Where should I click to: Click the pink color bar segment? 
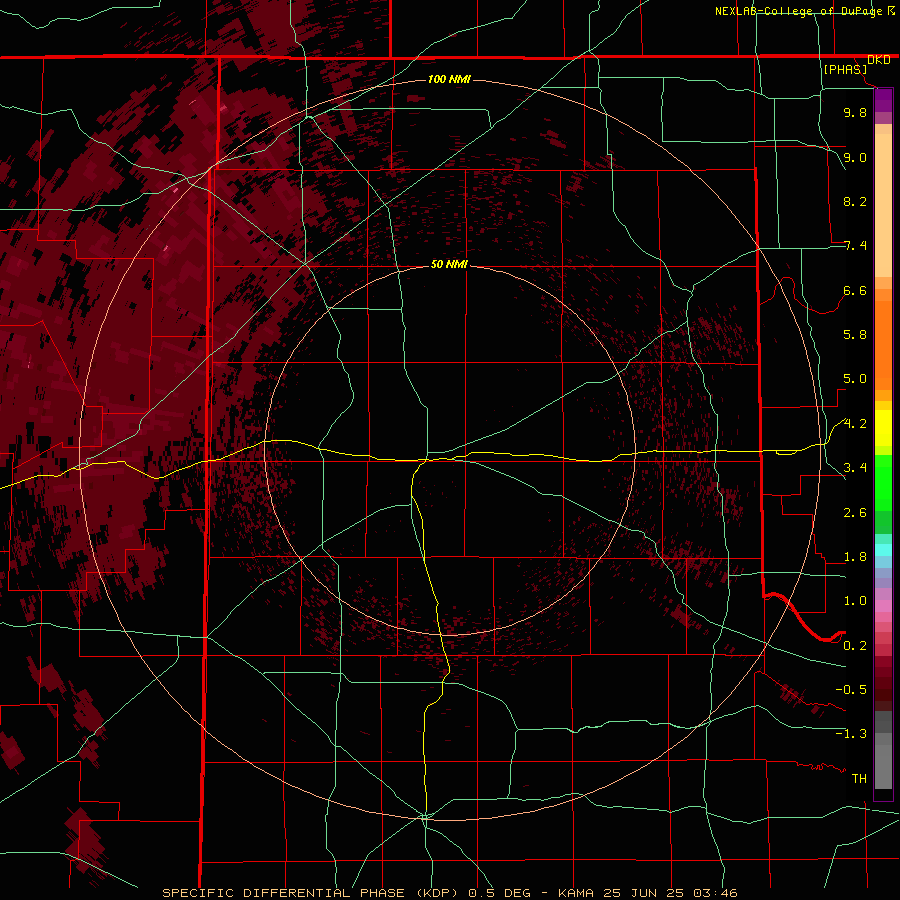click(x=883, y=606)
